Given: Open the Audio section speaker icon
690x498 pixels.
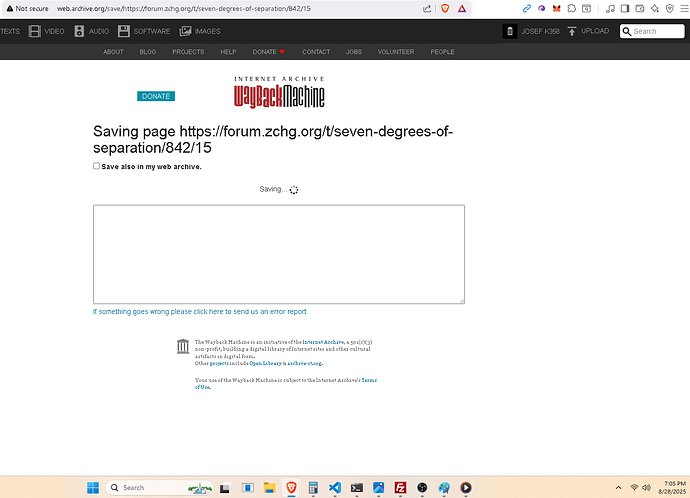Looking at the screenshot, I should [79, 31].
